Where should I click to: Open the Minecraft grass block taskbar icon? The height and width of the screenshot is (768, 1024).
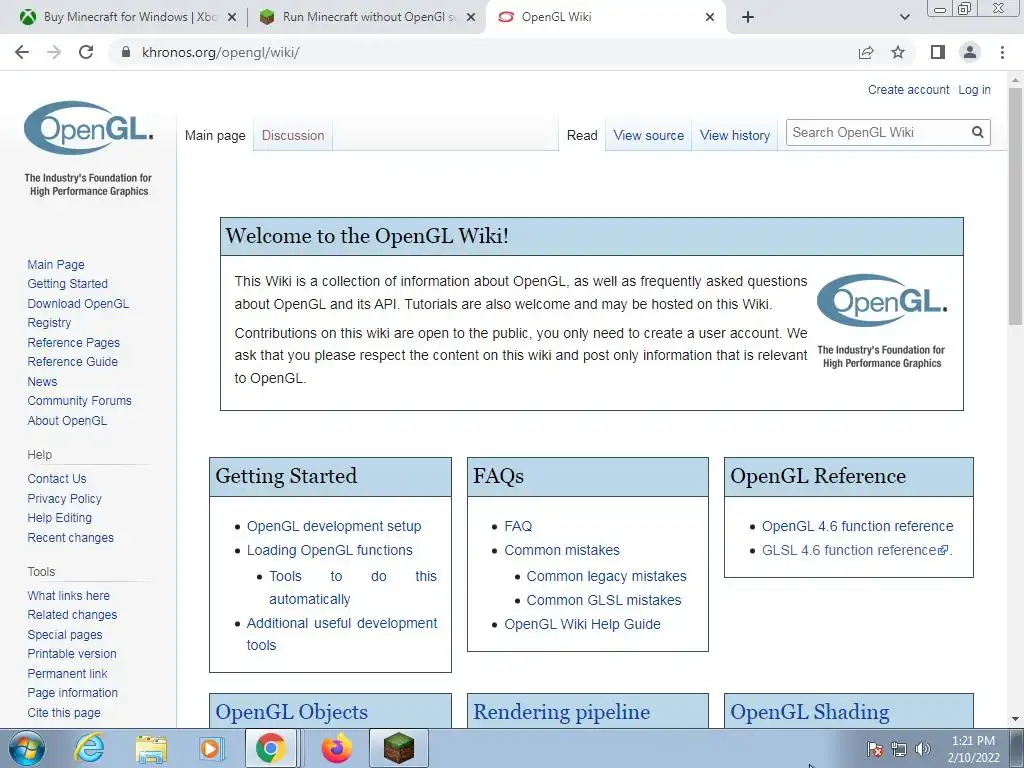(x=398, y=748)
